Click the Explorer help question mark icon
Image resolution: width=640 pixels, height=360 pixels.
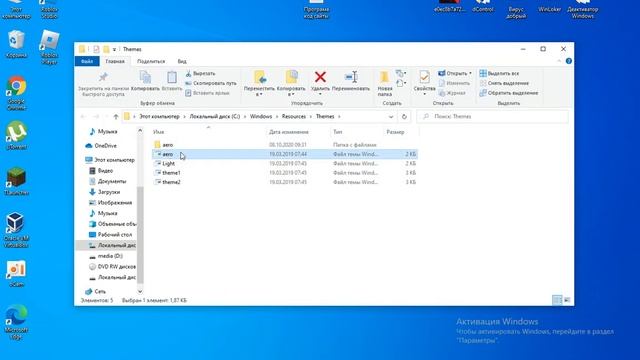569,61
